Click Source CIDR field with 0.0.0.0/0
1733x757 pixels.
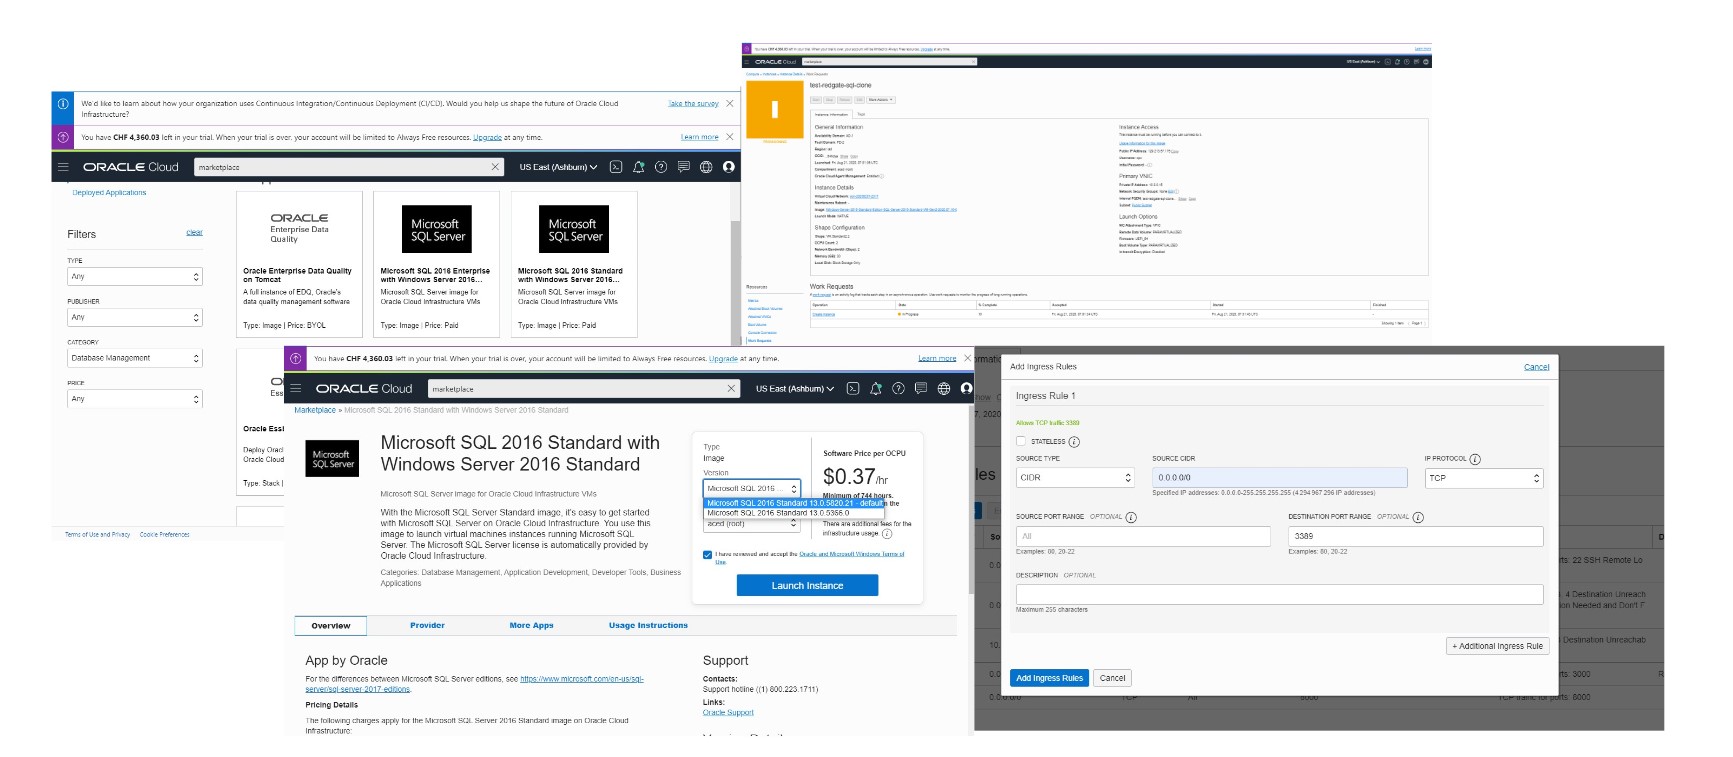click(1279, 478)
